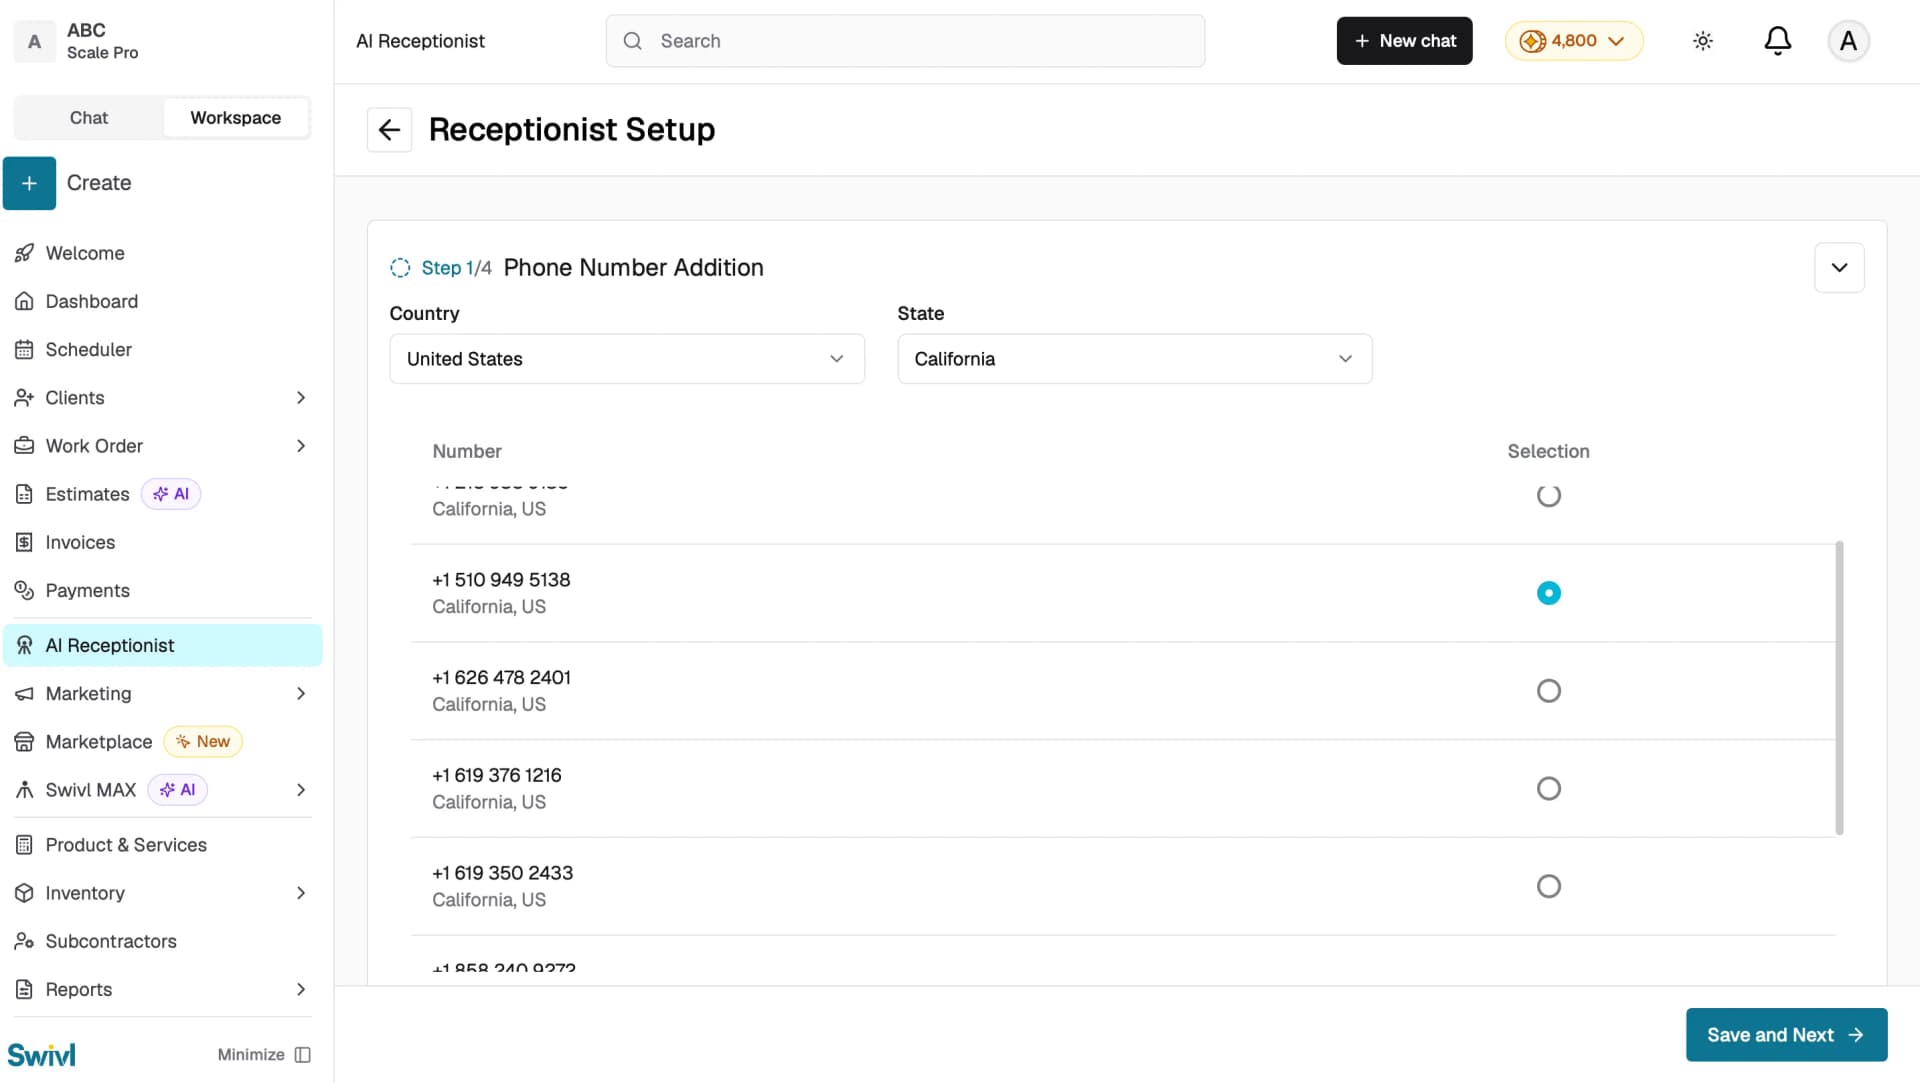Image resolution: width=1920 pixels, height=1083 pixels.
Task: Click the Number column header
Action: [467, 451]
